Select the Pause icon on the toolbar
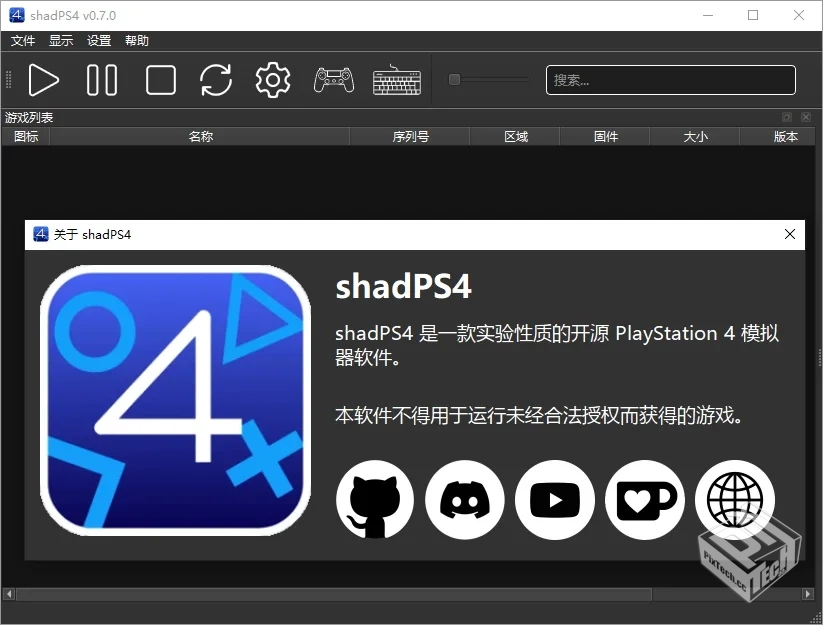This screenshot has height=625, width=823. coord(102,80)
